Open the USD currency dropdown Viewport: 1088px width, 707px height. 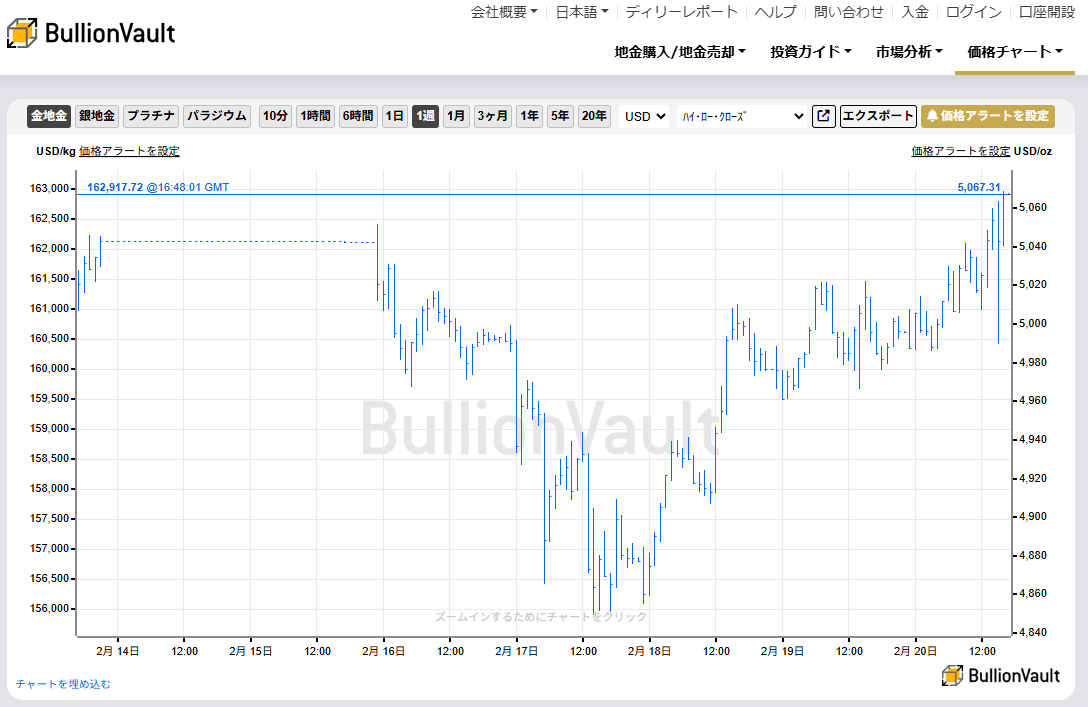[643, 116]
